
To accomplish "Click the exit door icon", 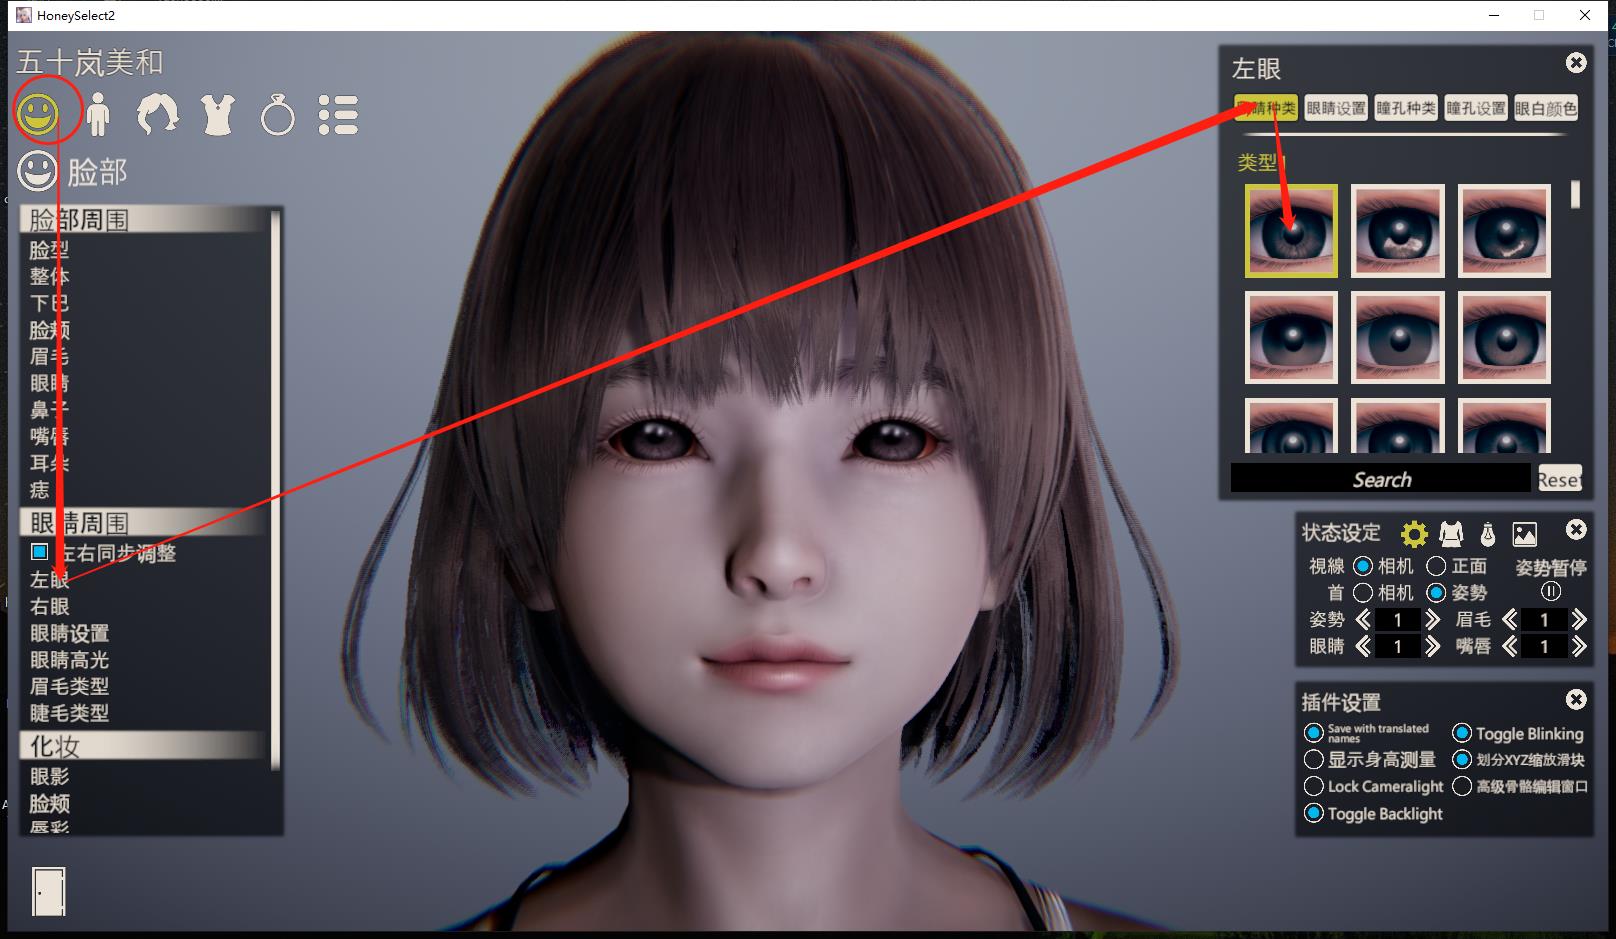I will tap(48, 891).
